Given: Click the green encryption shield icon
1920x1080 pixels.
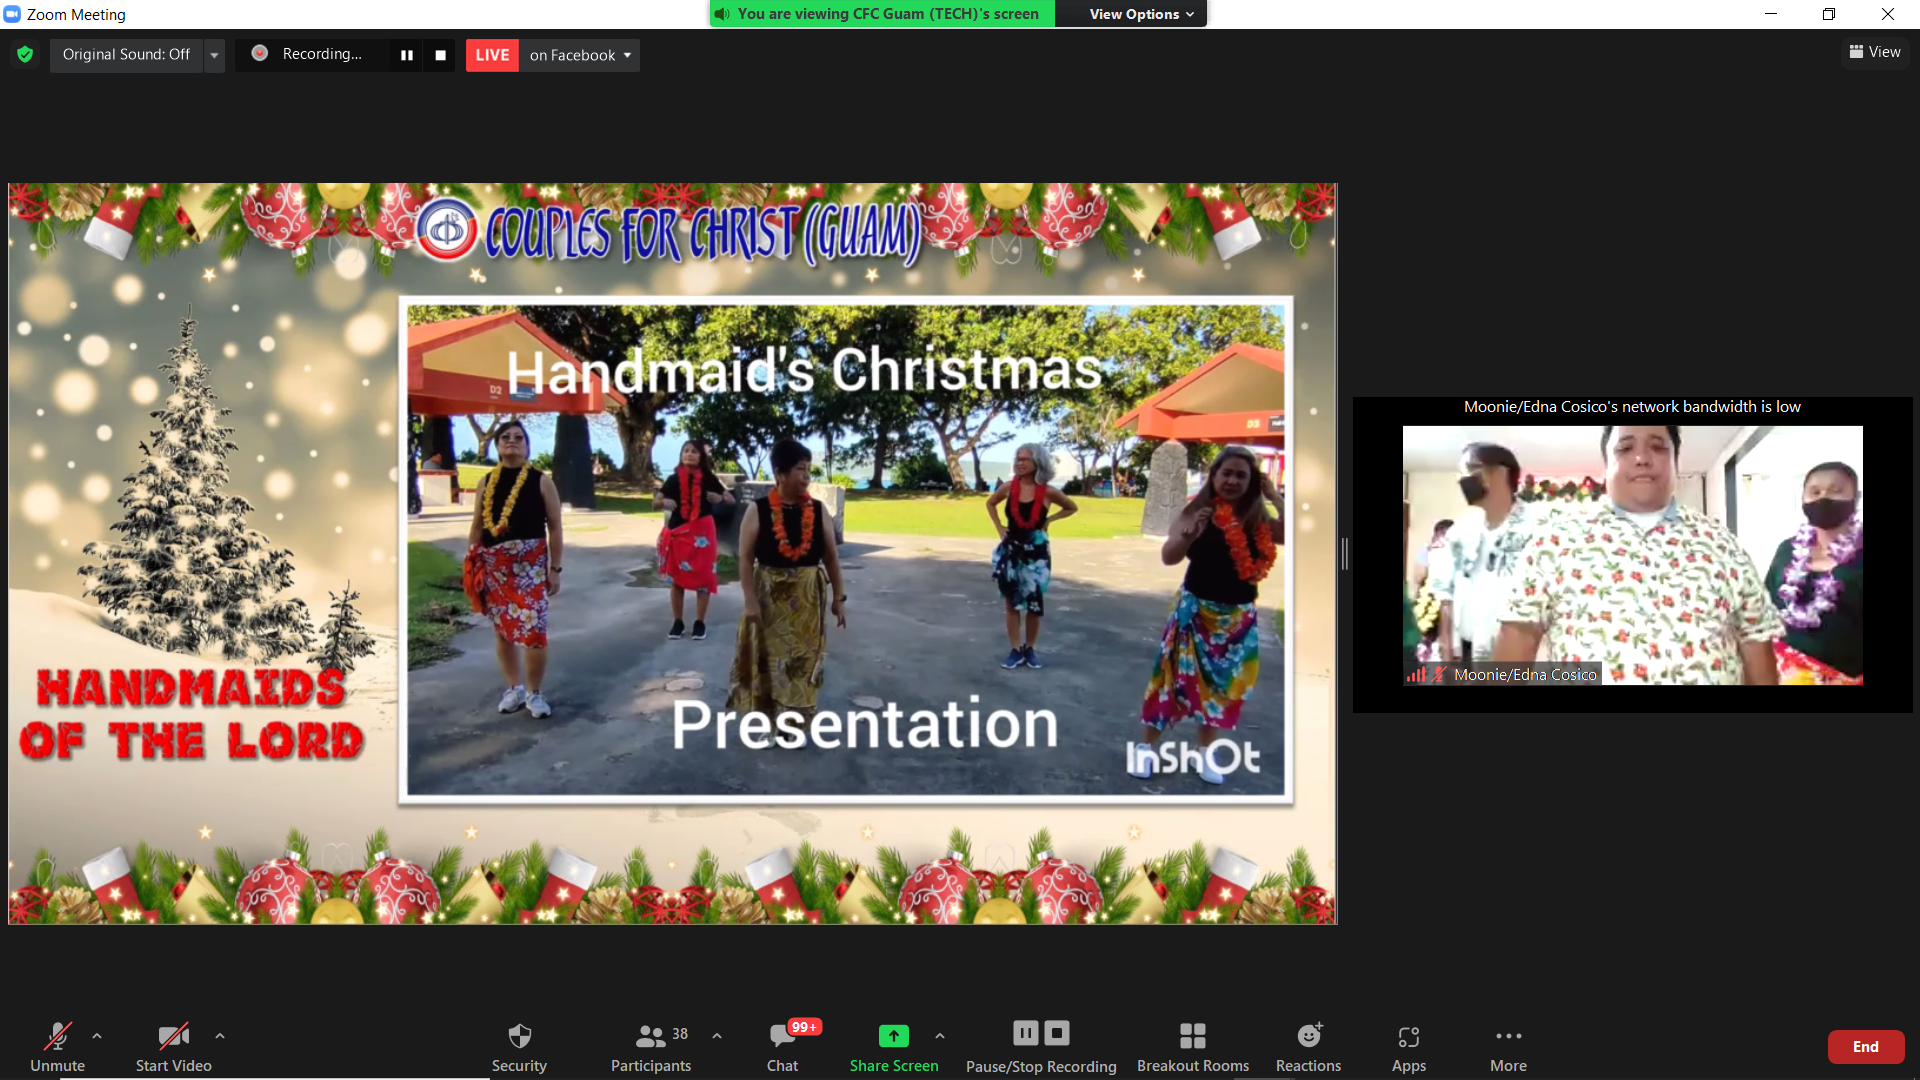Looking at the screenshot, I should [25, 55].
